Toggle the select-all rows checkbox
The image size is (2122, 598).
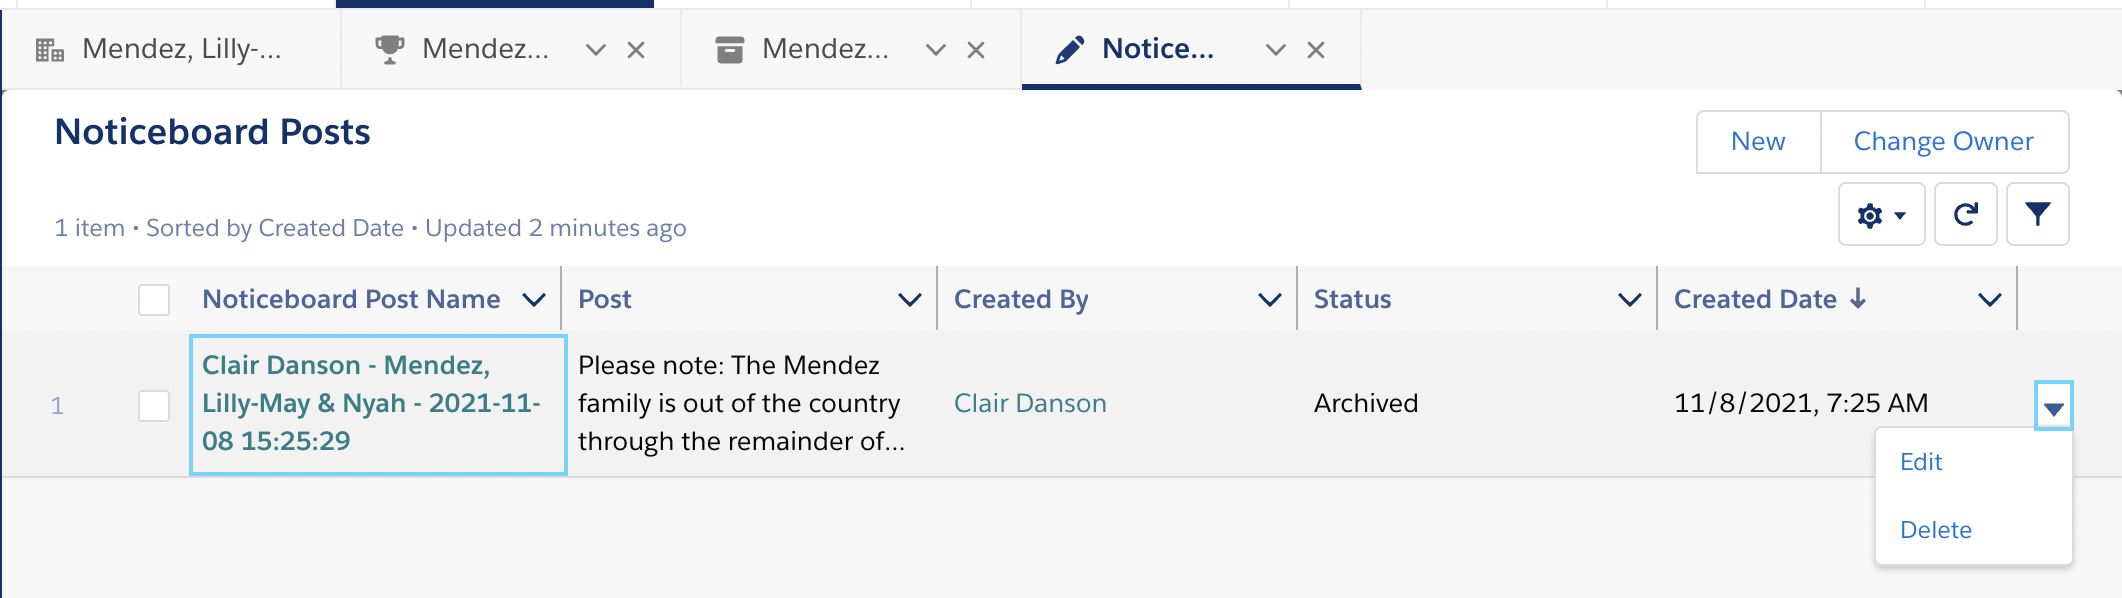point(154,300)
